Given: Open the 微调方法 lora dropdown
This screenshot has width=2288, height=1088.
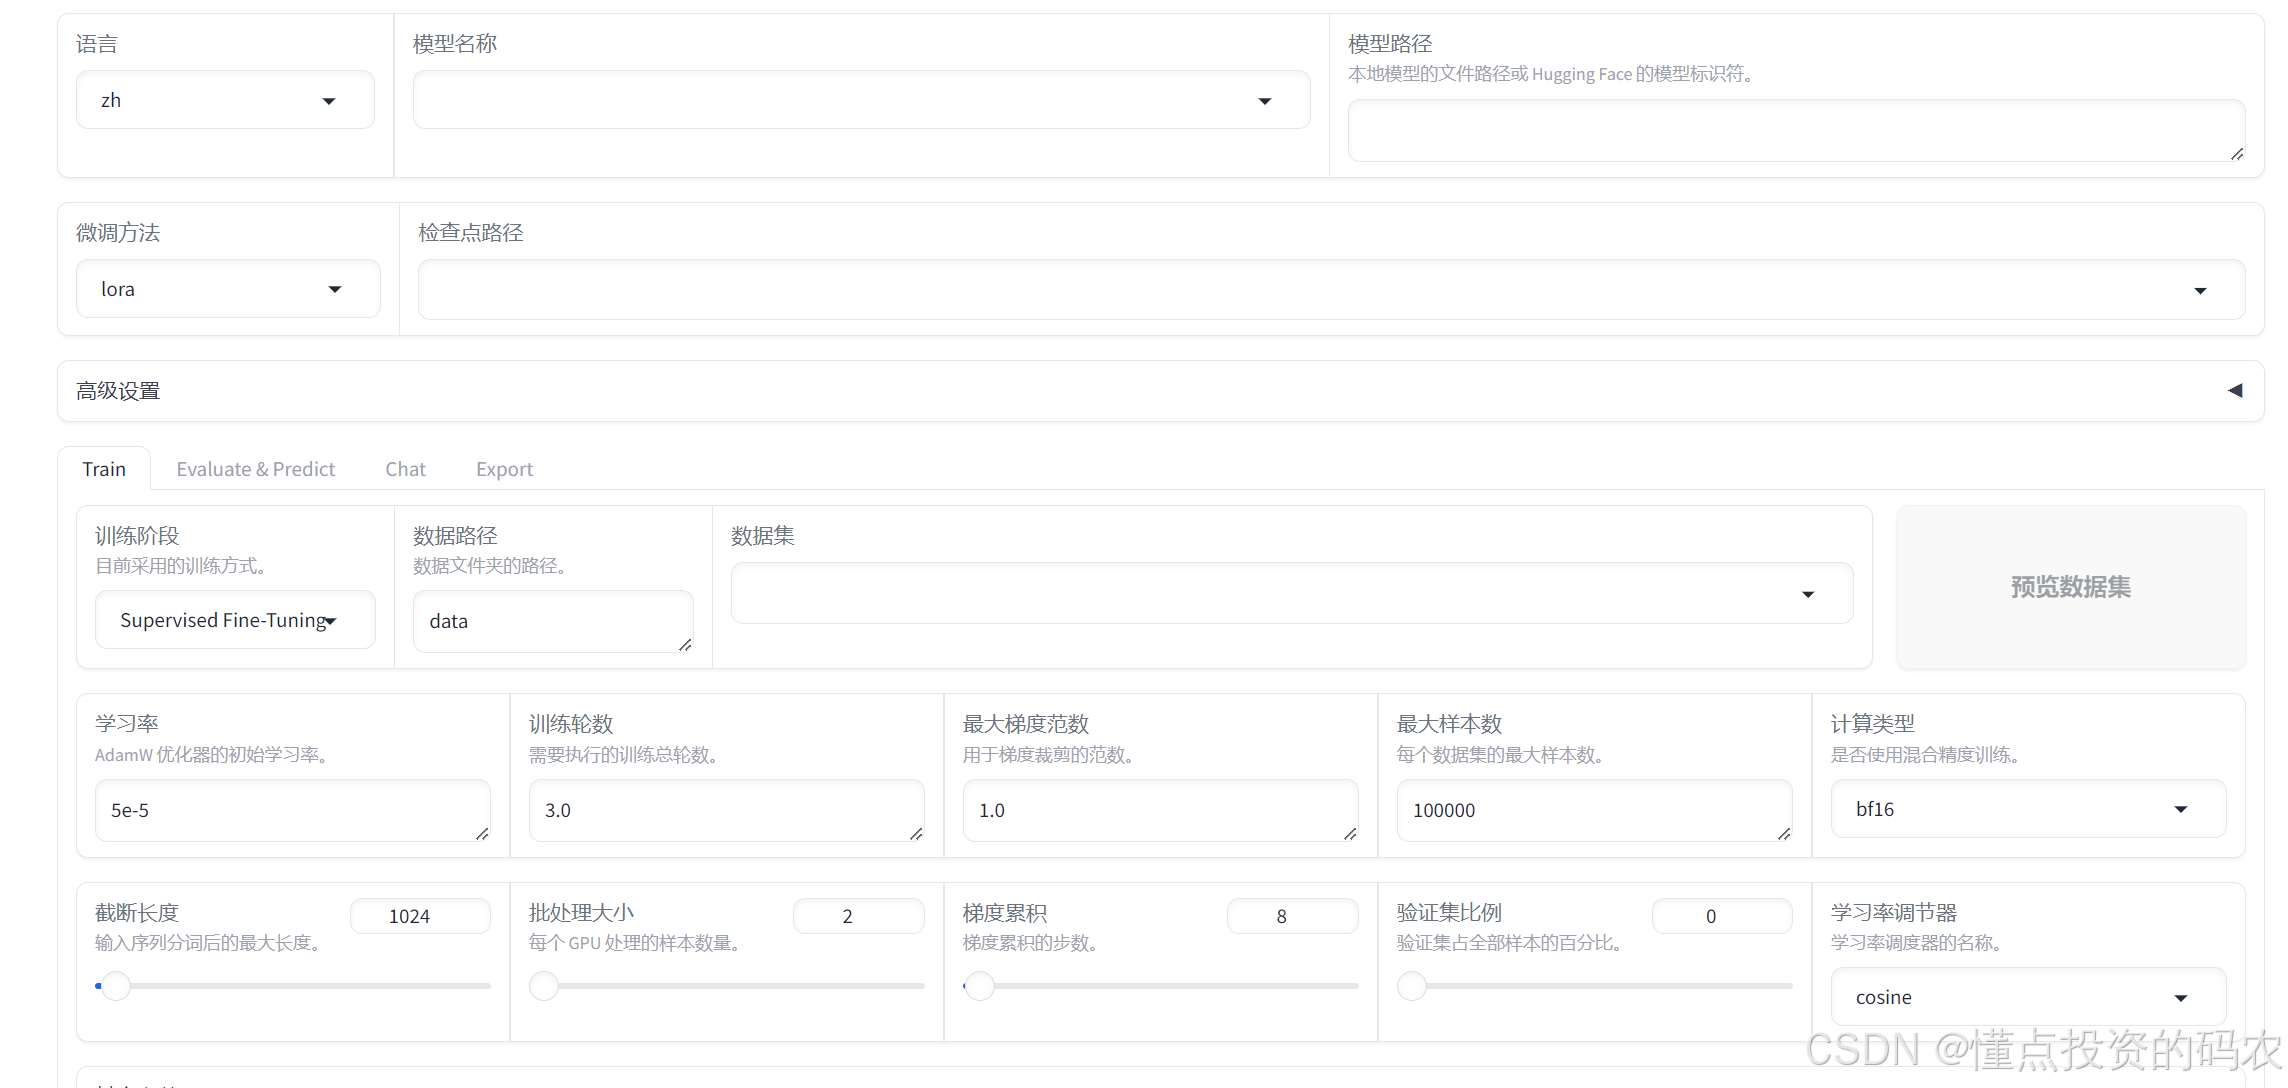Looking at the screenshot, I should 227,289.
